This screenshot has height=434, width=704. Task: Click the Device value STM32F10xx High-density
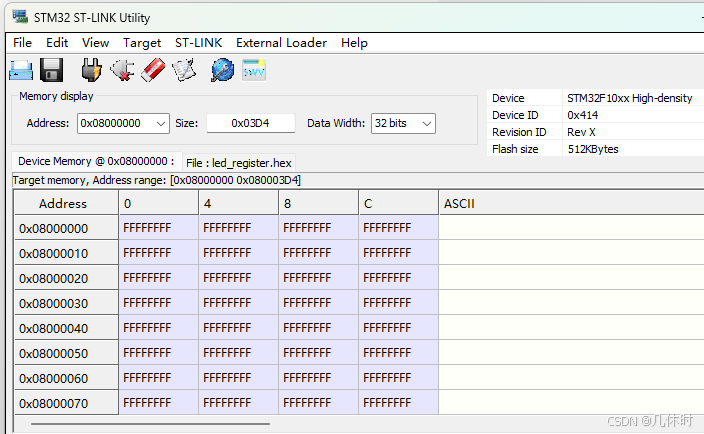pos(629,98)
